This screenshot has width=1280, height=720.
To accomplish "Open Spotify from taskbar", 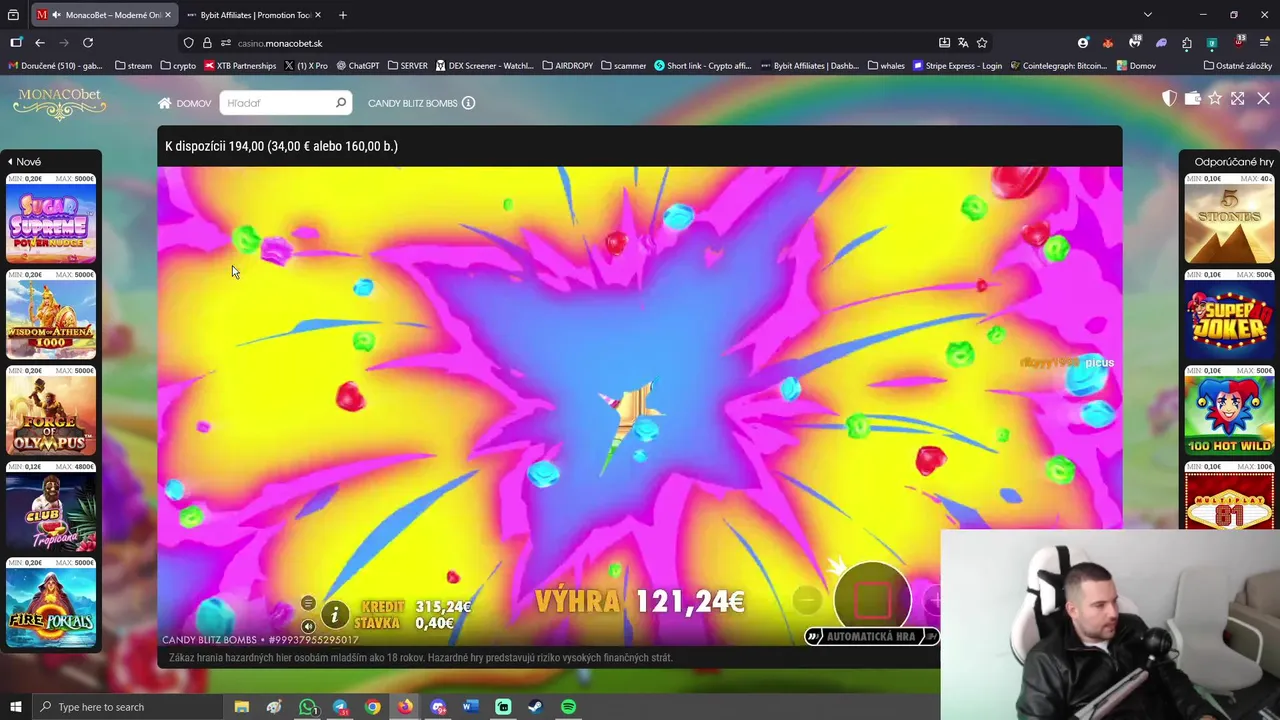I will click(568, 707).
